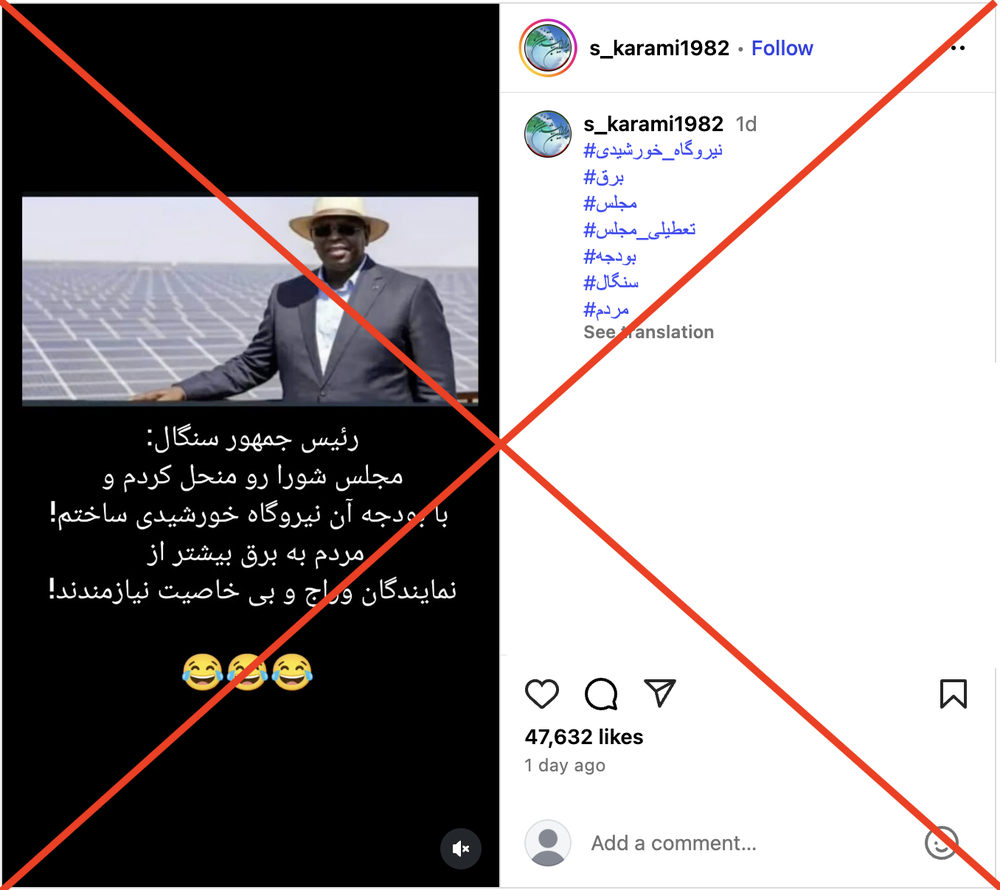Open comments via speech bubble icon
This screenshot has width=1000, height=890.
(x=601, y=694)
